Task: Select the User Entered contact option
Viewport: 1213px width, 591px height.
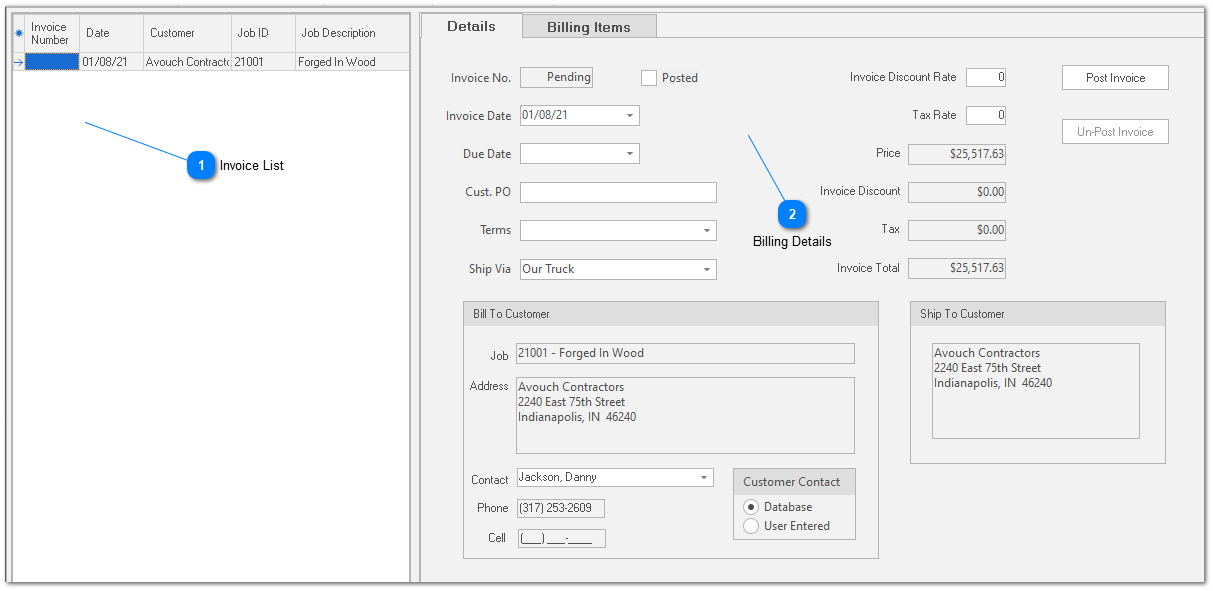Action: coord(751,525)
